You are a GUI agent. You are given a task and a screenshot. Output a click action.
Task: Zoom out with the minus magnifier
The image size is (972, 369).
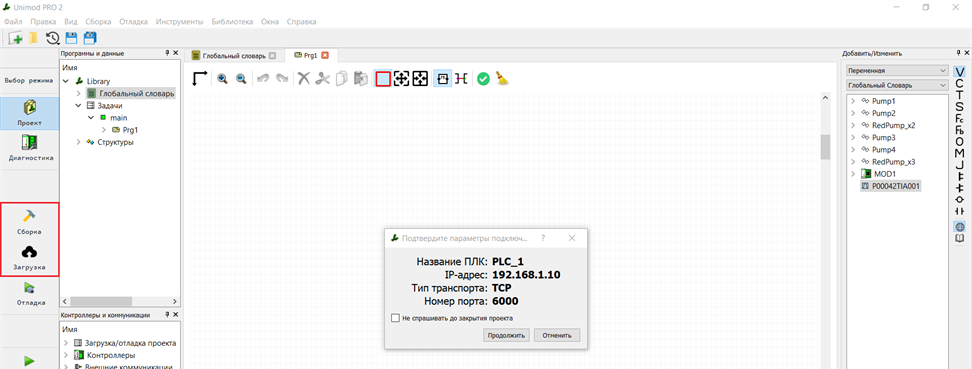pos(241,79)
